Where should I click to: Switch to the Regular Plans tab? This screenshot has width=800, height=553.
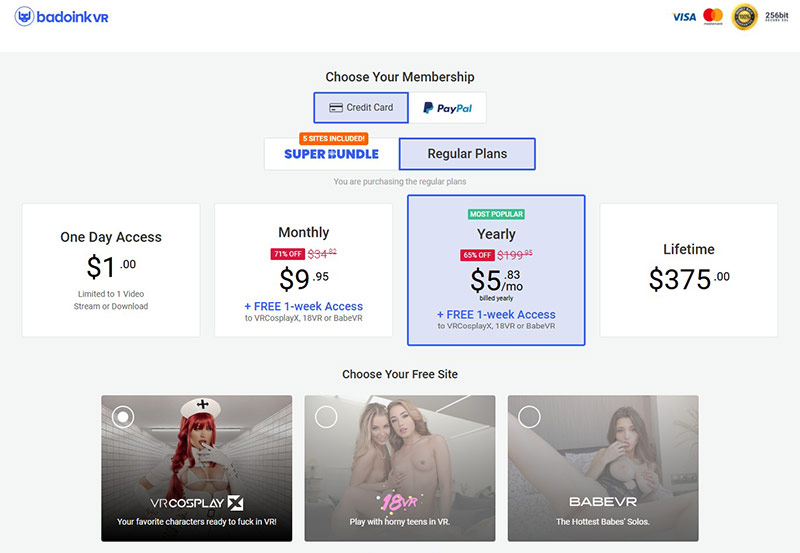[467, 154]
